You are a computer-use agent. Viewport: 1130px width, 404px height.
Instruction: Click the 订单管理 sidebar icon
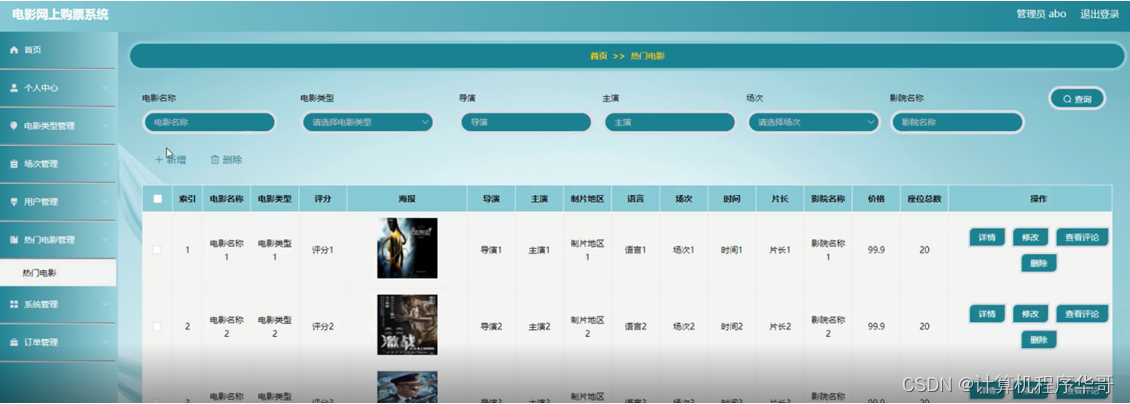pos(14,343)
